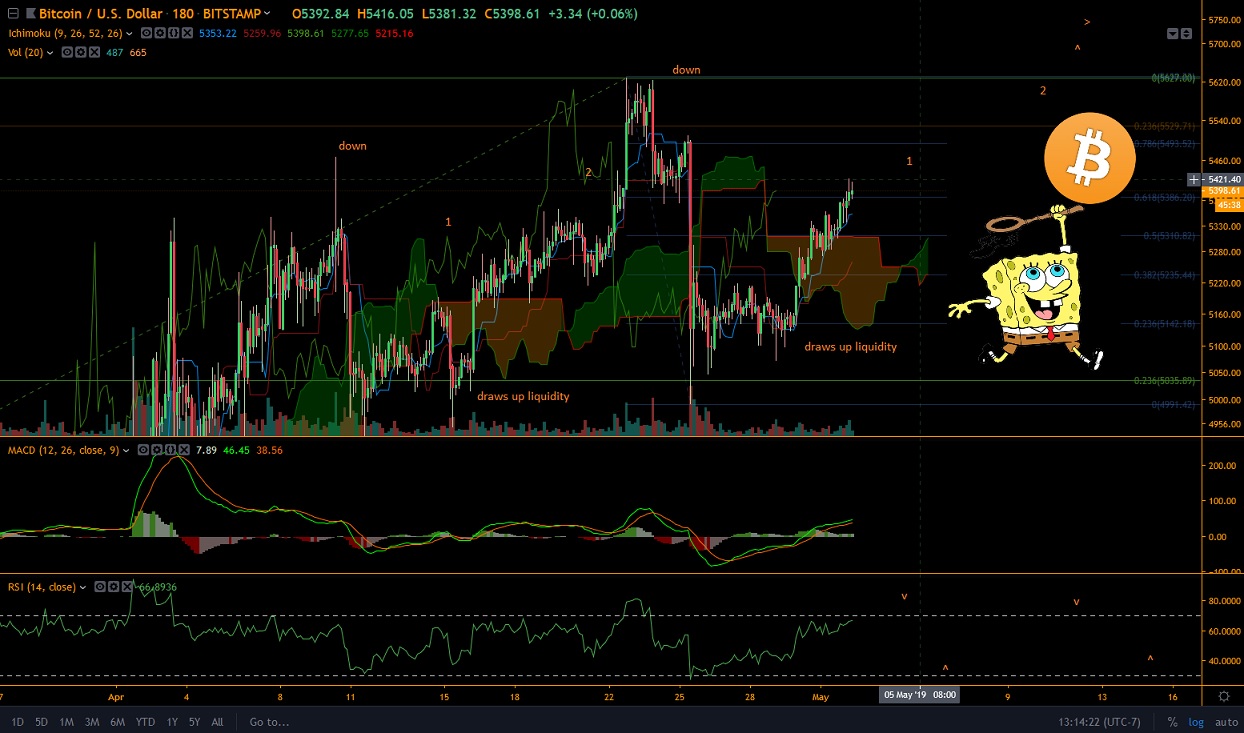Image resolution: width=1244 pixels, height=733 pixels.
Task: Click the first 'draws up liquidity' annotation near 5050
Action: [523, 396]
